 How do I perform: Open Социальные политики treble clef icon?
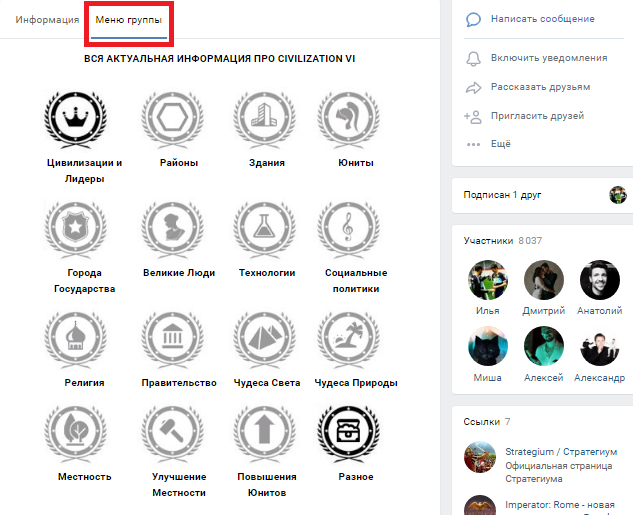click(348, 230)
